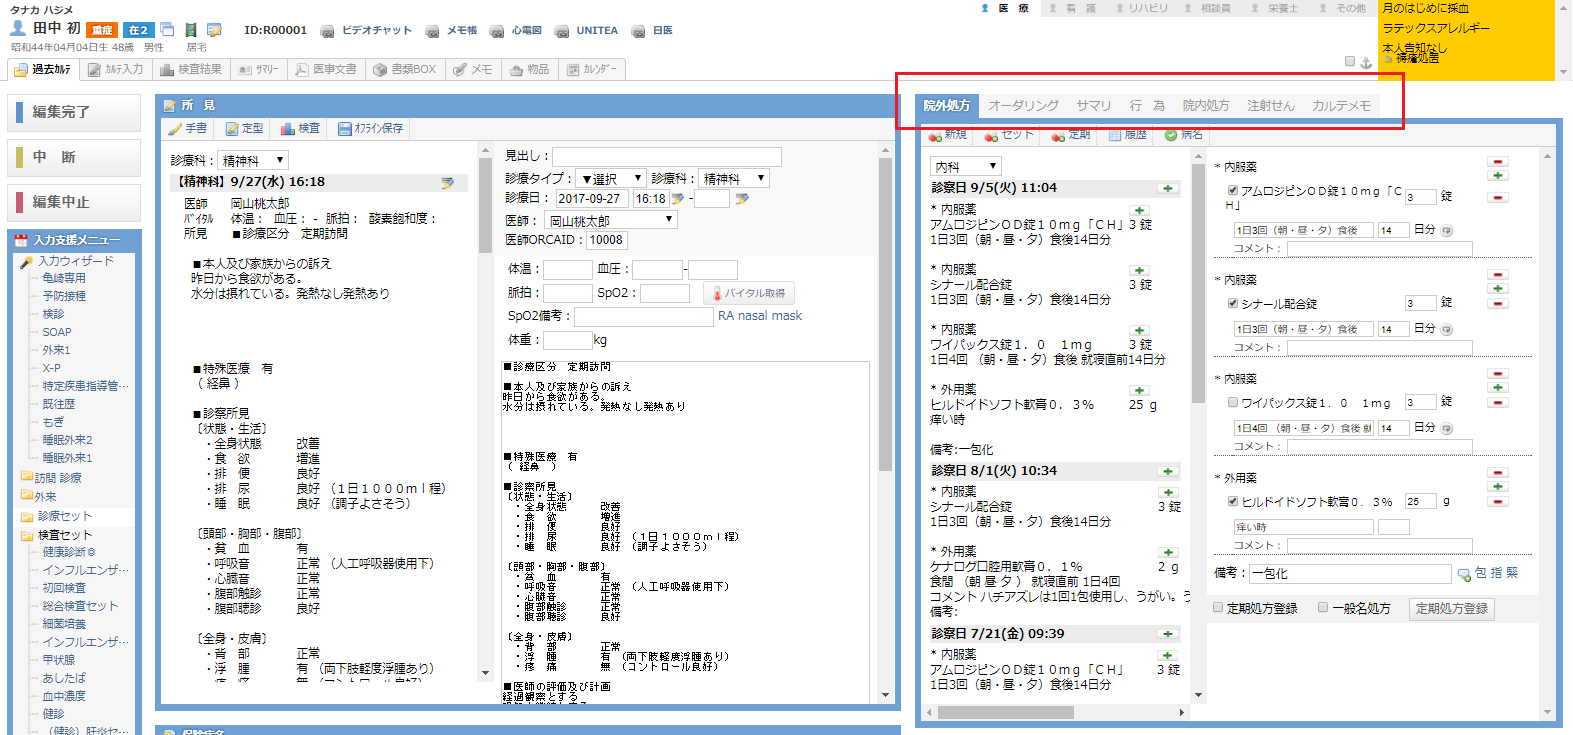Check ワイパックス錠1.0 1mg checkbox
1573x735 pixels.
pyautogui.click(x=1233, y=402)
